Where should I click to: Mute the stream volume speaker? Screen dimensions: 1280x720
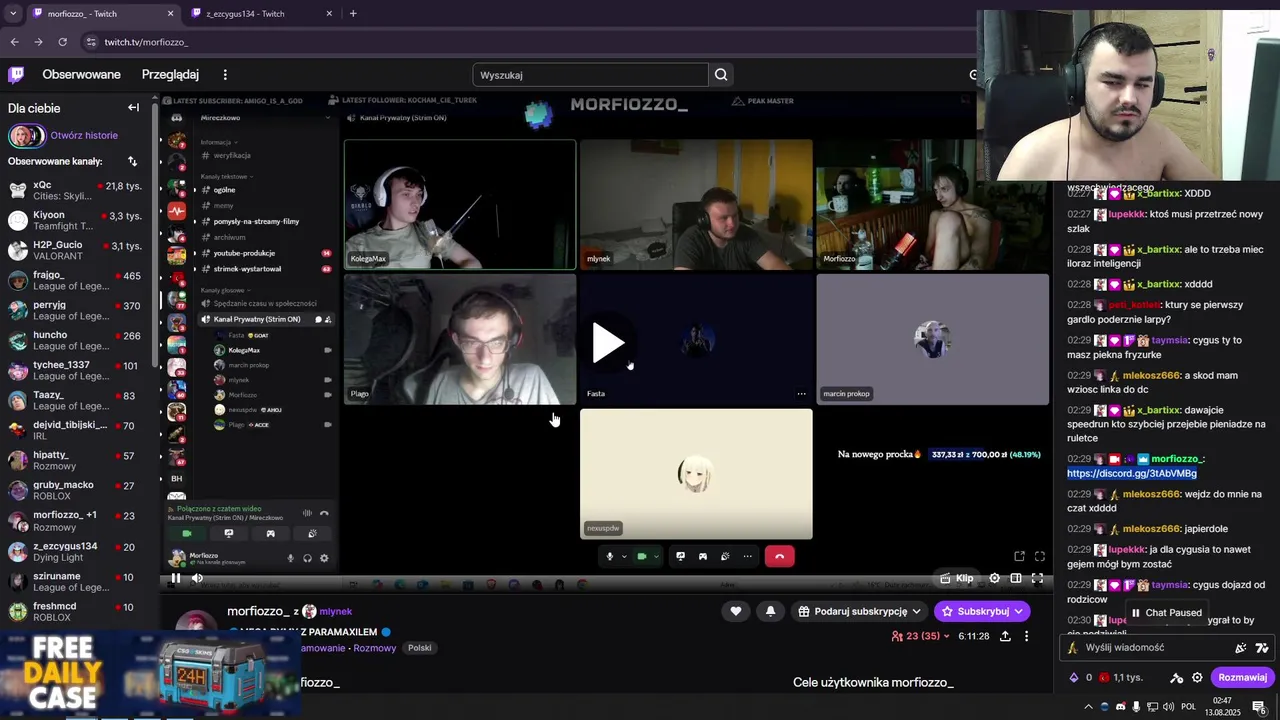pos(197,578)
